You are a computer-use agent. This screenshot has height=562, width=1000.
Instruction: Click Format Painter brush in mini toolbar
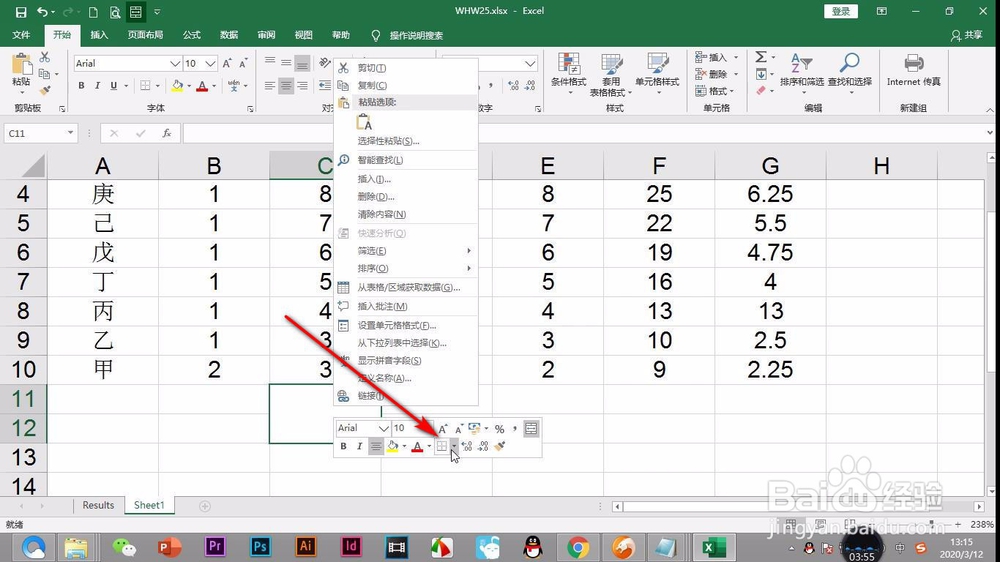point(500,447)
